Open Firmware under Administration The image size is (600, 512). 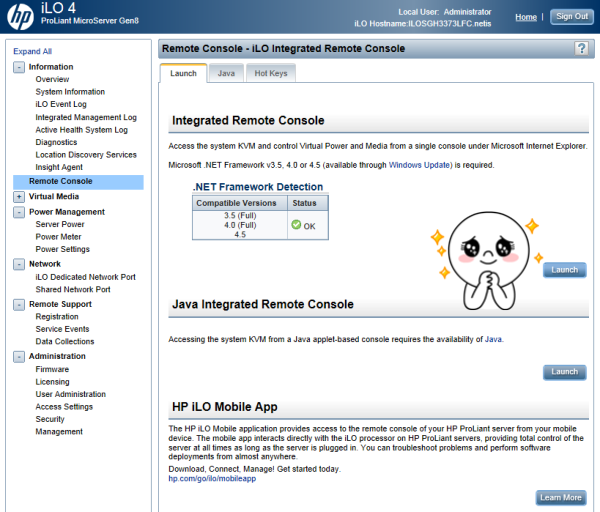coord(52,369)
